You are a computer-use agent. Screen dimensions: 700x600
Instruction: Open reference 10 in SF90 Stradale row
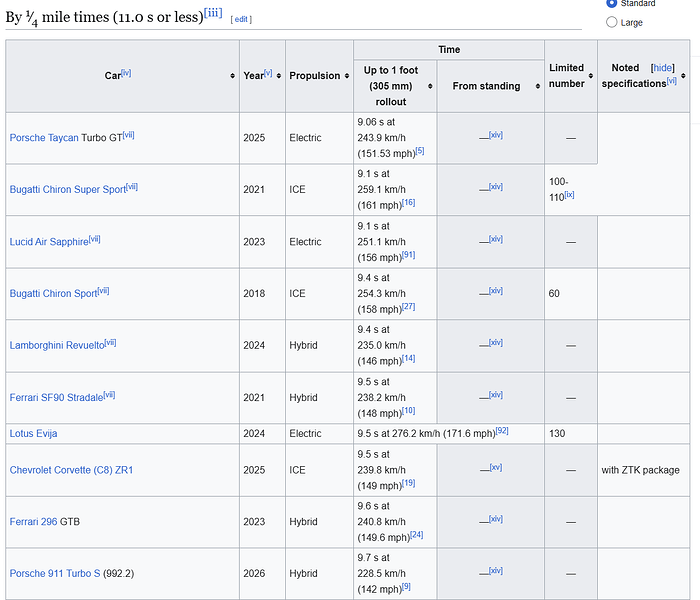(x=408, y=411)
